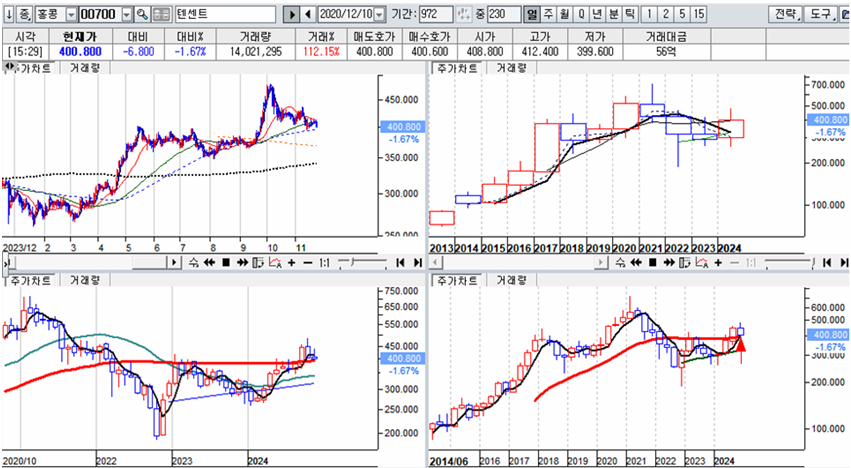
Task: Choose the 1 interval button
Action: pos(649,14)
